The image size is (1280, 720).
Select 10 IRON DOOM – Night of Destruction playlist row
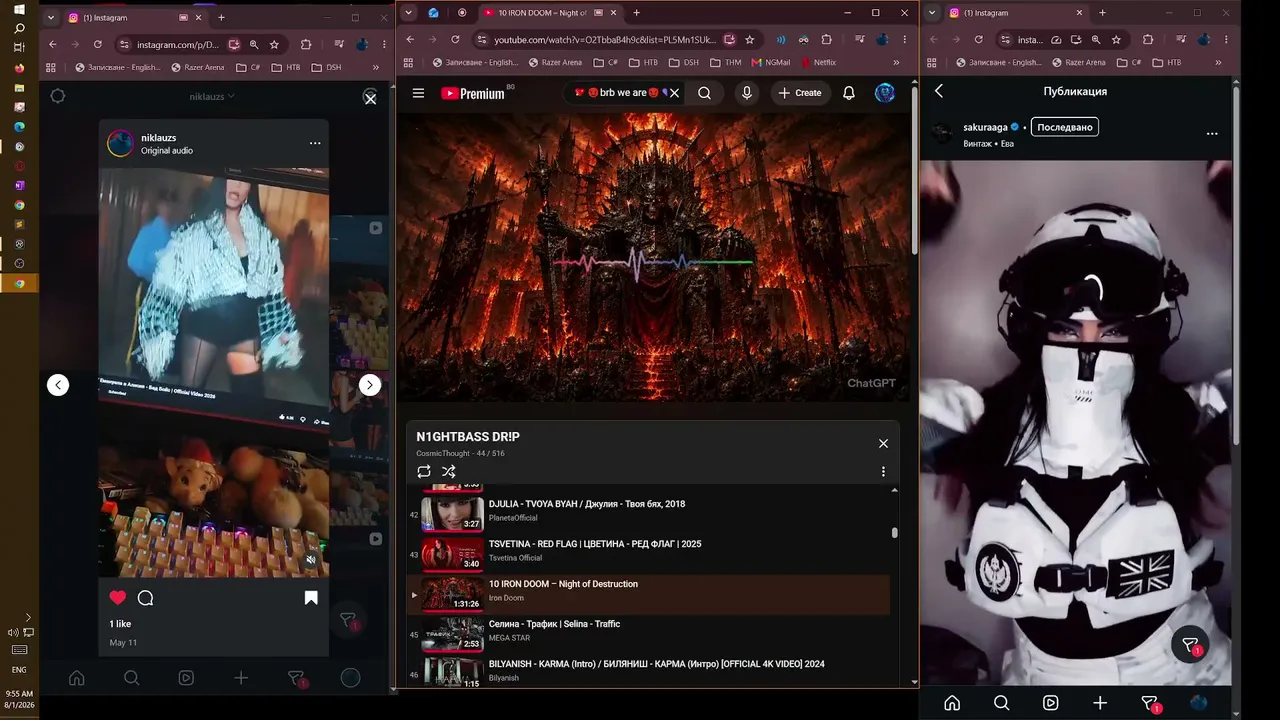pos(650,594)
